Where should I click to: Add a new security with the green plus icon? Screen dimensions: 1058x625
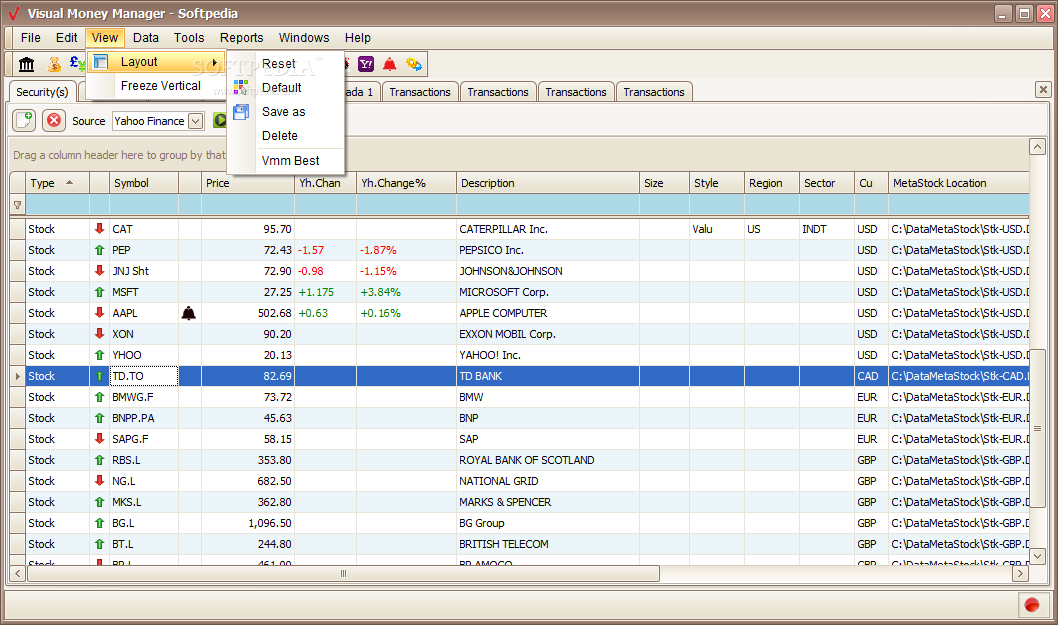[x=25, y=121]
